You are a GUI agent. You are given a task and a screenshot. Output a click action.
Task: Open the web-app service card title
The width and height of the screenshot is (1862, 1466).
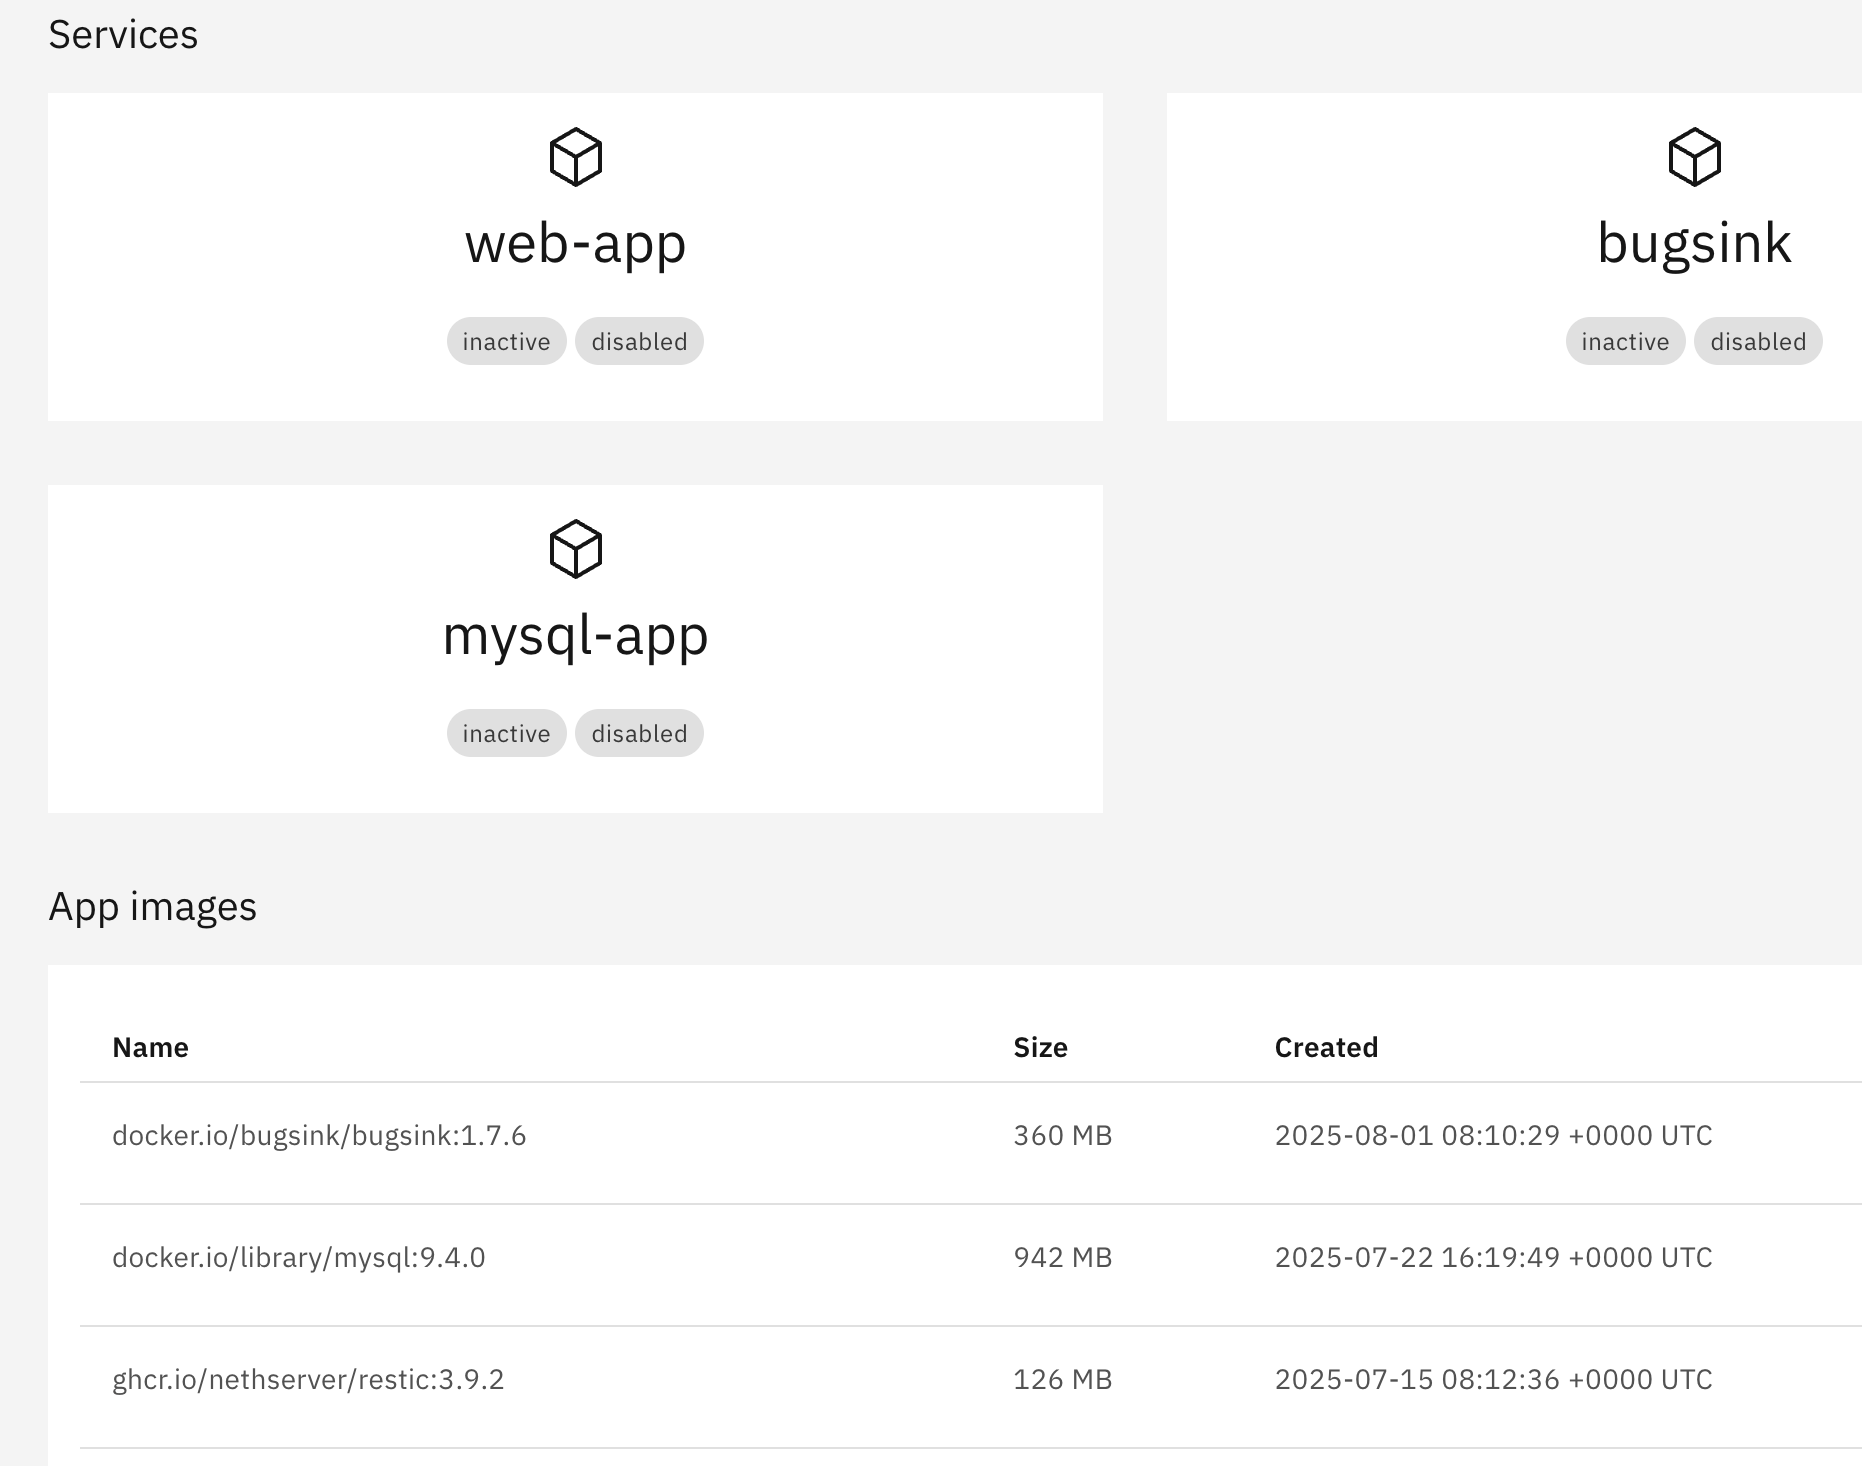(575, 243)
